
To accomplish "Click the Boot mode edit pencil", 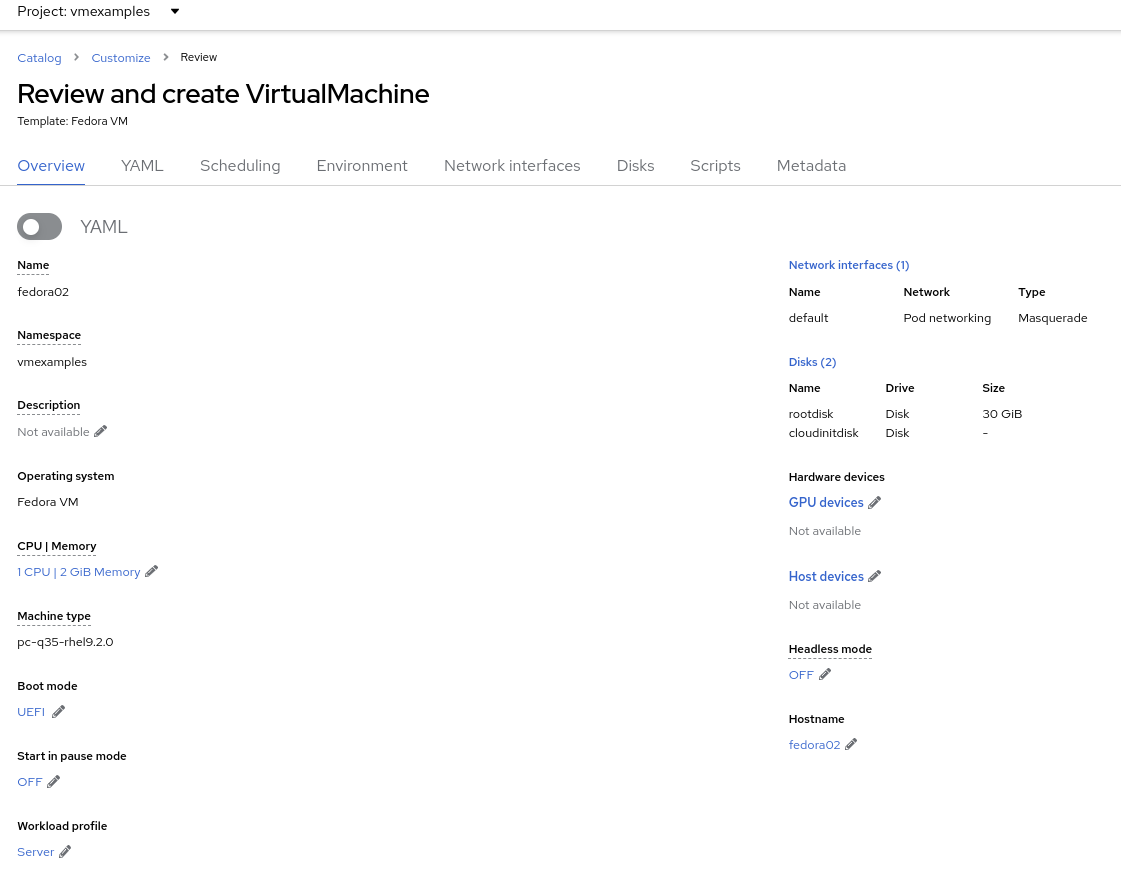I will coord(58,712).
